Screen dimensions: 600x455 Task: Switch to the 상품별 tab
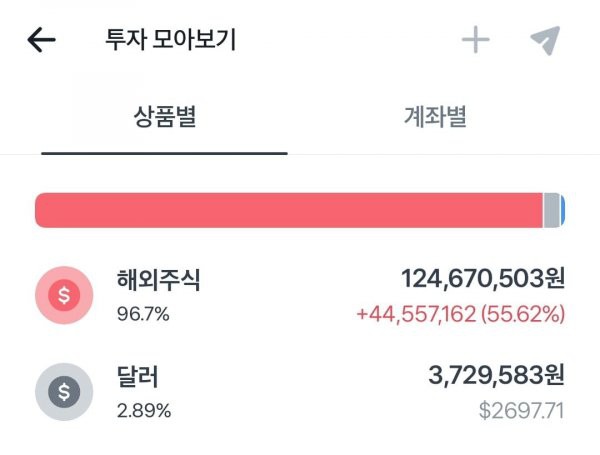[x=165, y=117]
